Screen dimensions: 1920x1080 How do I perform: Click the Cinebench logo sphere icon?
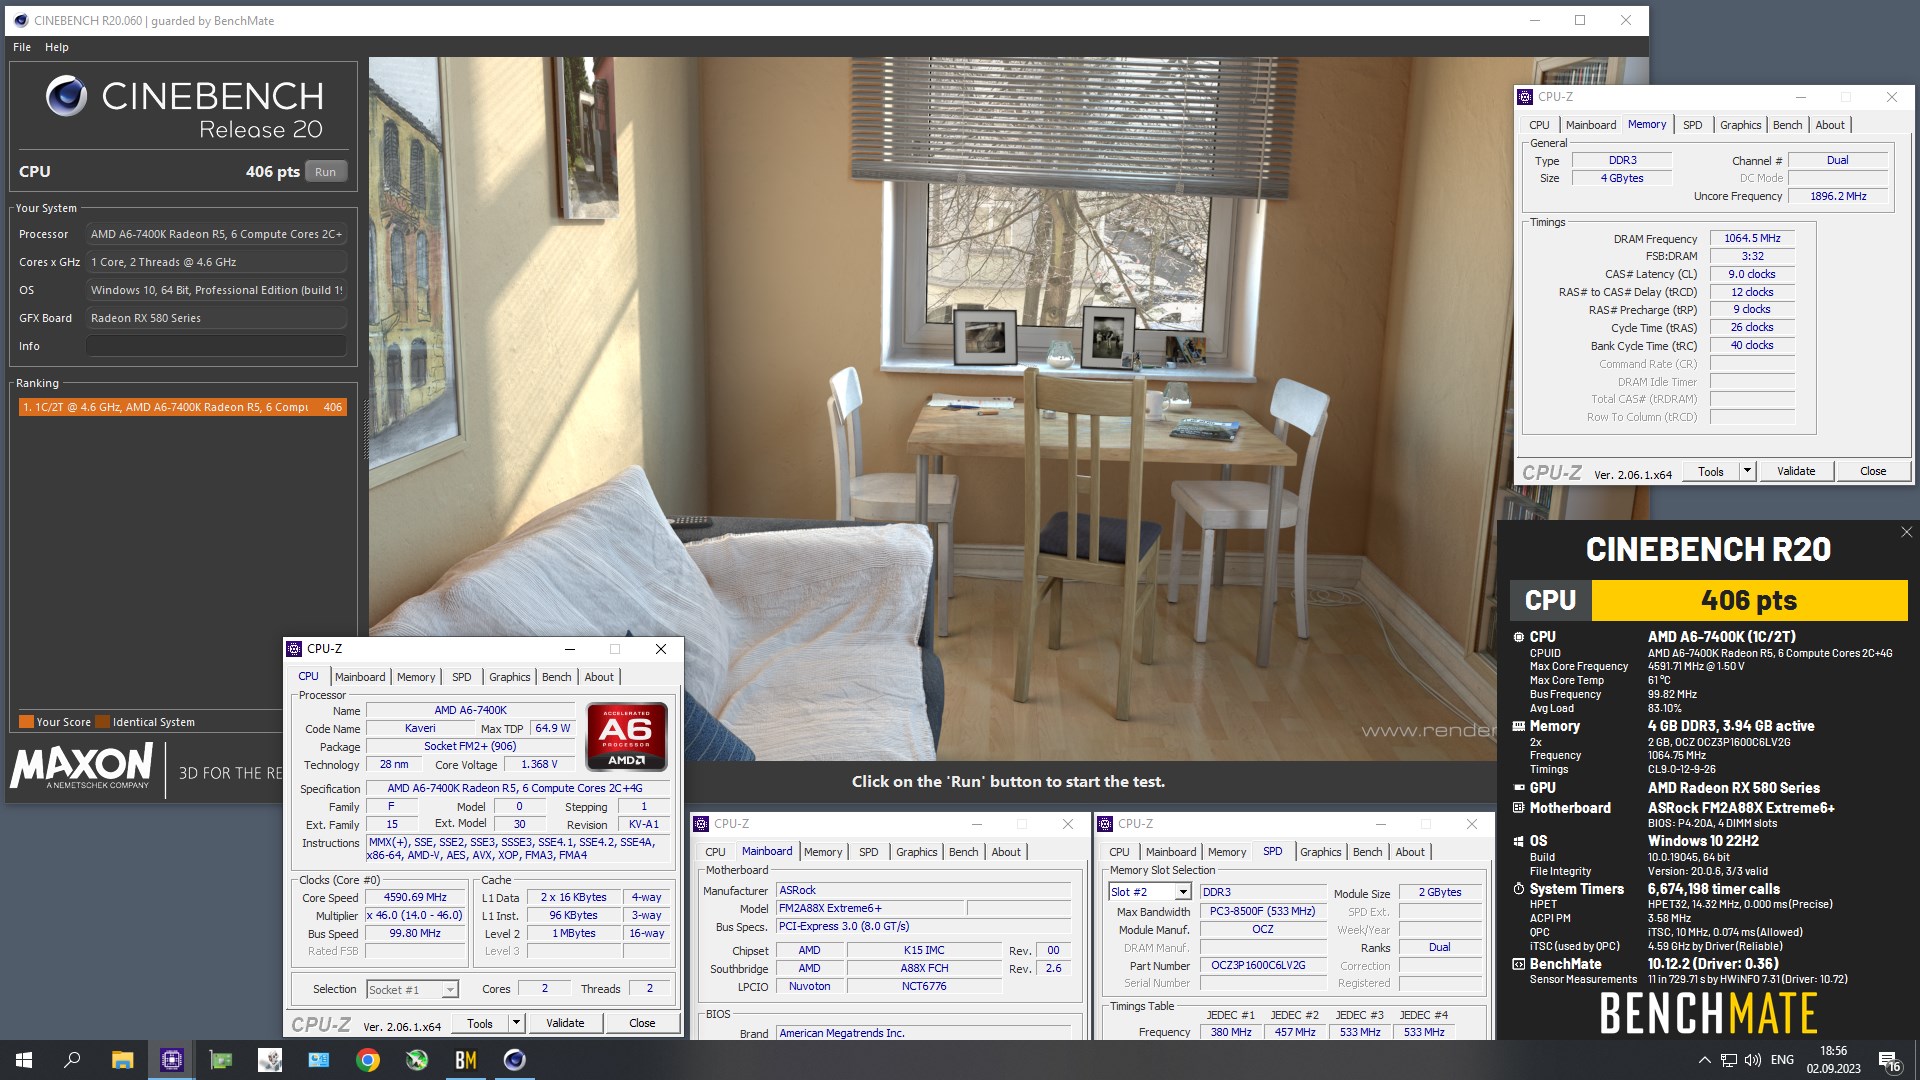(67, 96)
